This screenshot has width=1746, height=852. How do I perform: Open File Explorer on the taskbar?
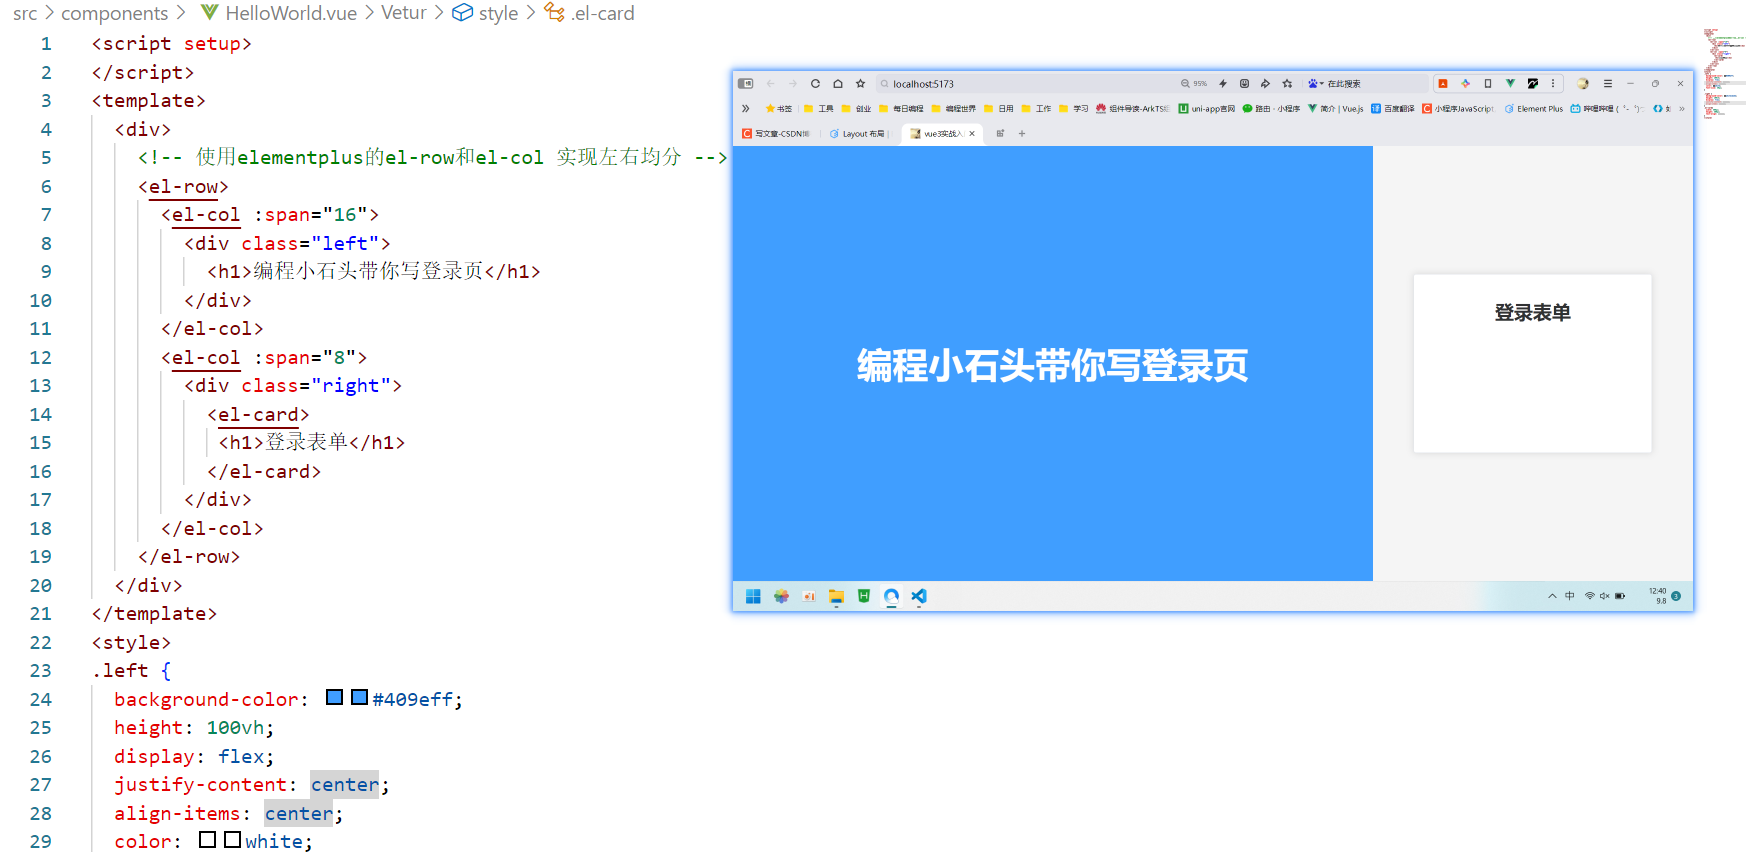coord(836,596)
